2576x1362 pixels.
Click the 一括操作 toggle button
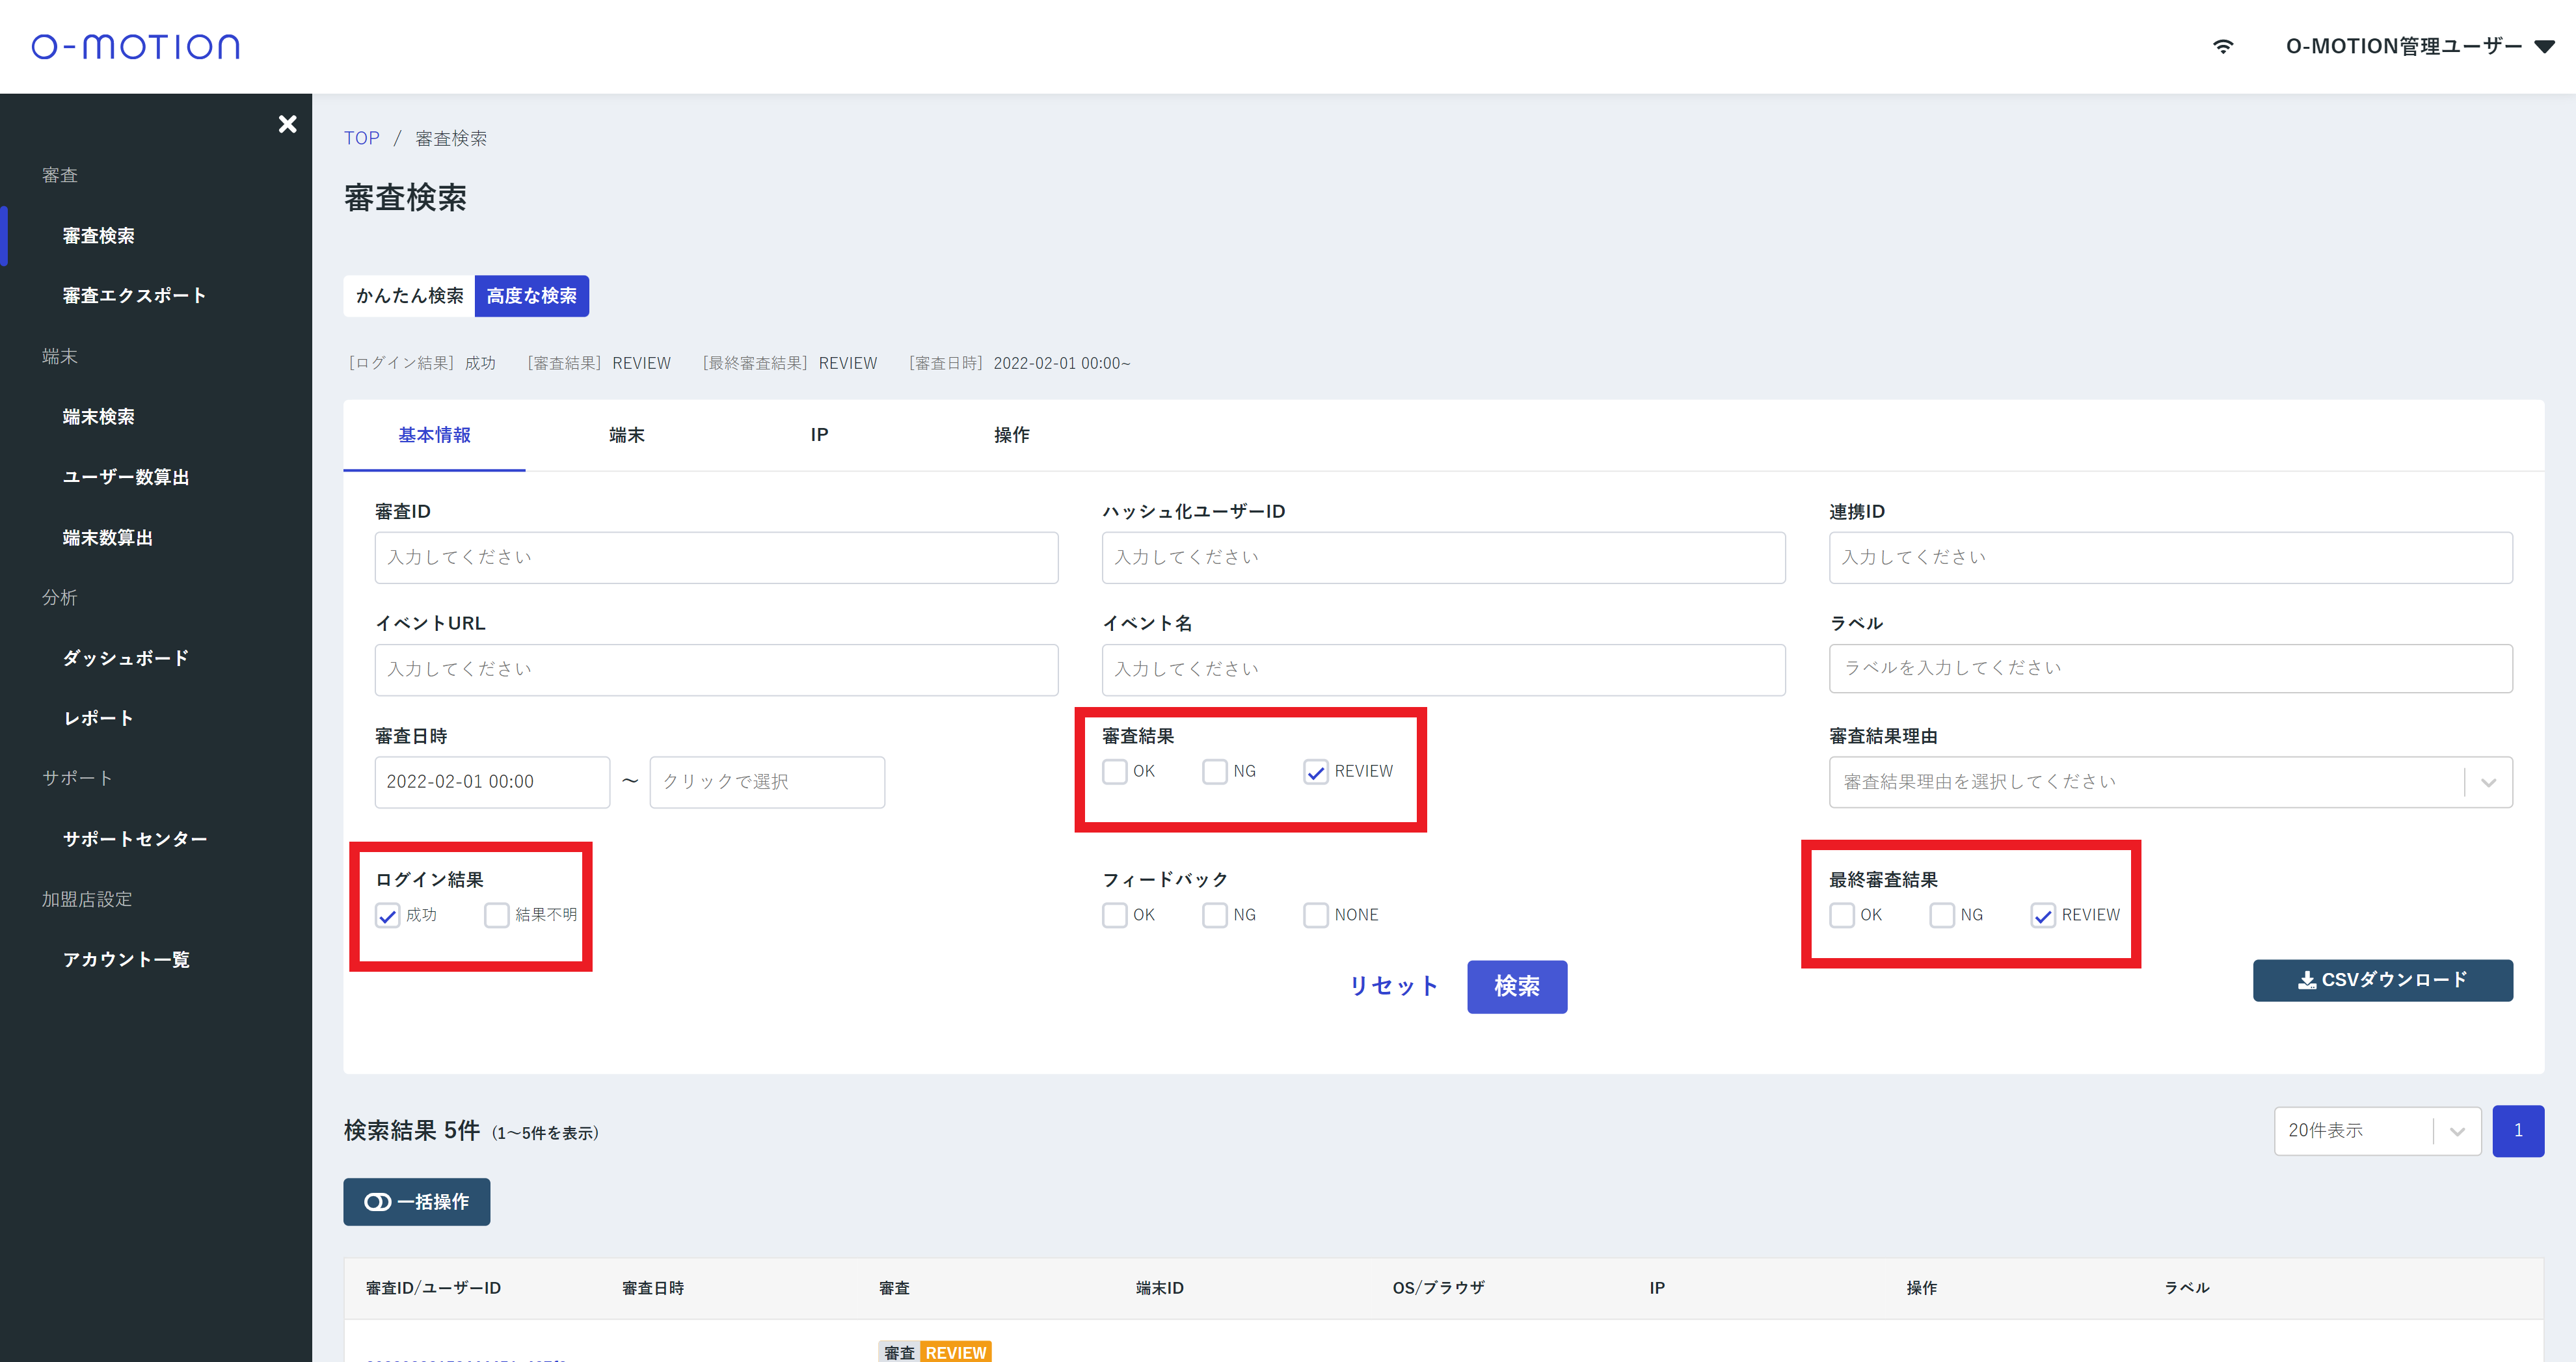point(416,1201)
